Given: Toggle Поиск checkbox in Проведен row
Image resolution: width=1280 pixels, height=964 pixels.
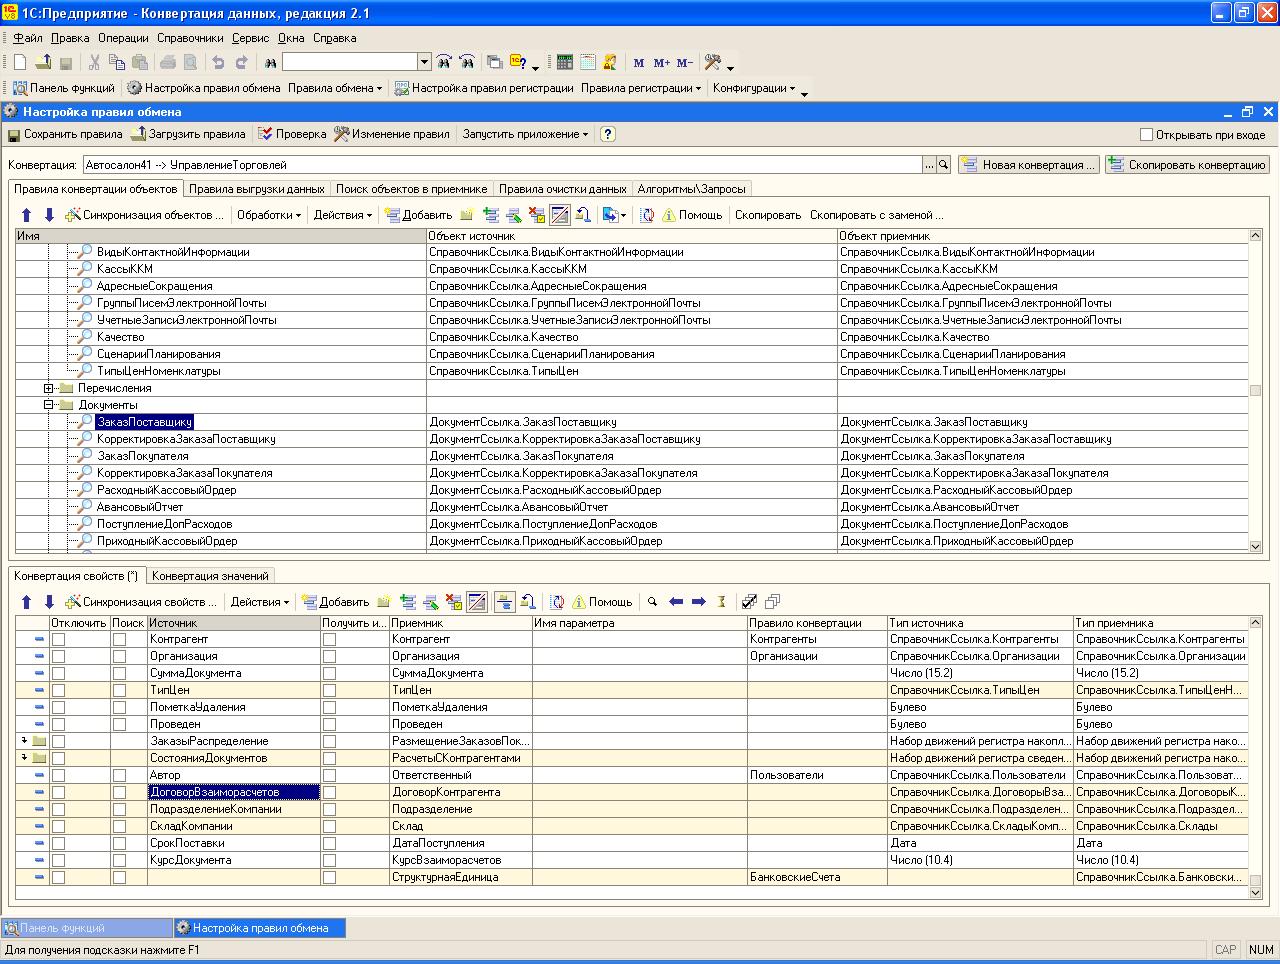Looking at the screenshot, I should click(x=119, y=724).
